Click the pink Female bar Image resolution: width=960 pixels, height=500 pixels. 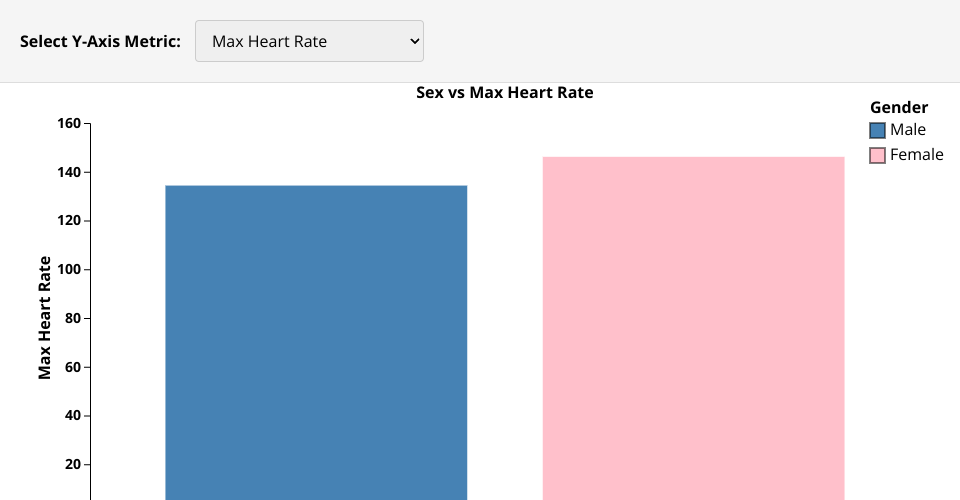point(693,328)
